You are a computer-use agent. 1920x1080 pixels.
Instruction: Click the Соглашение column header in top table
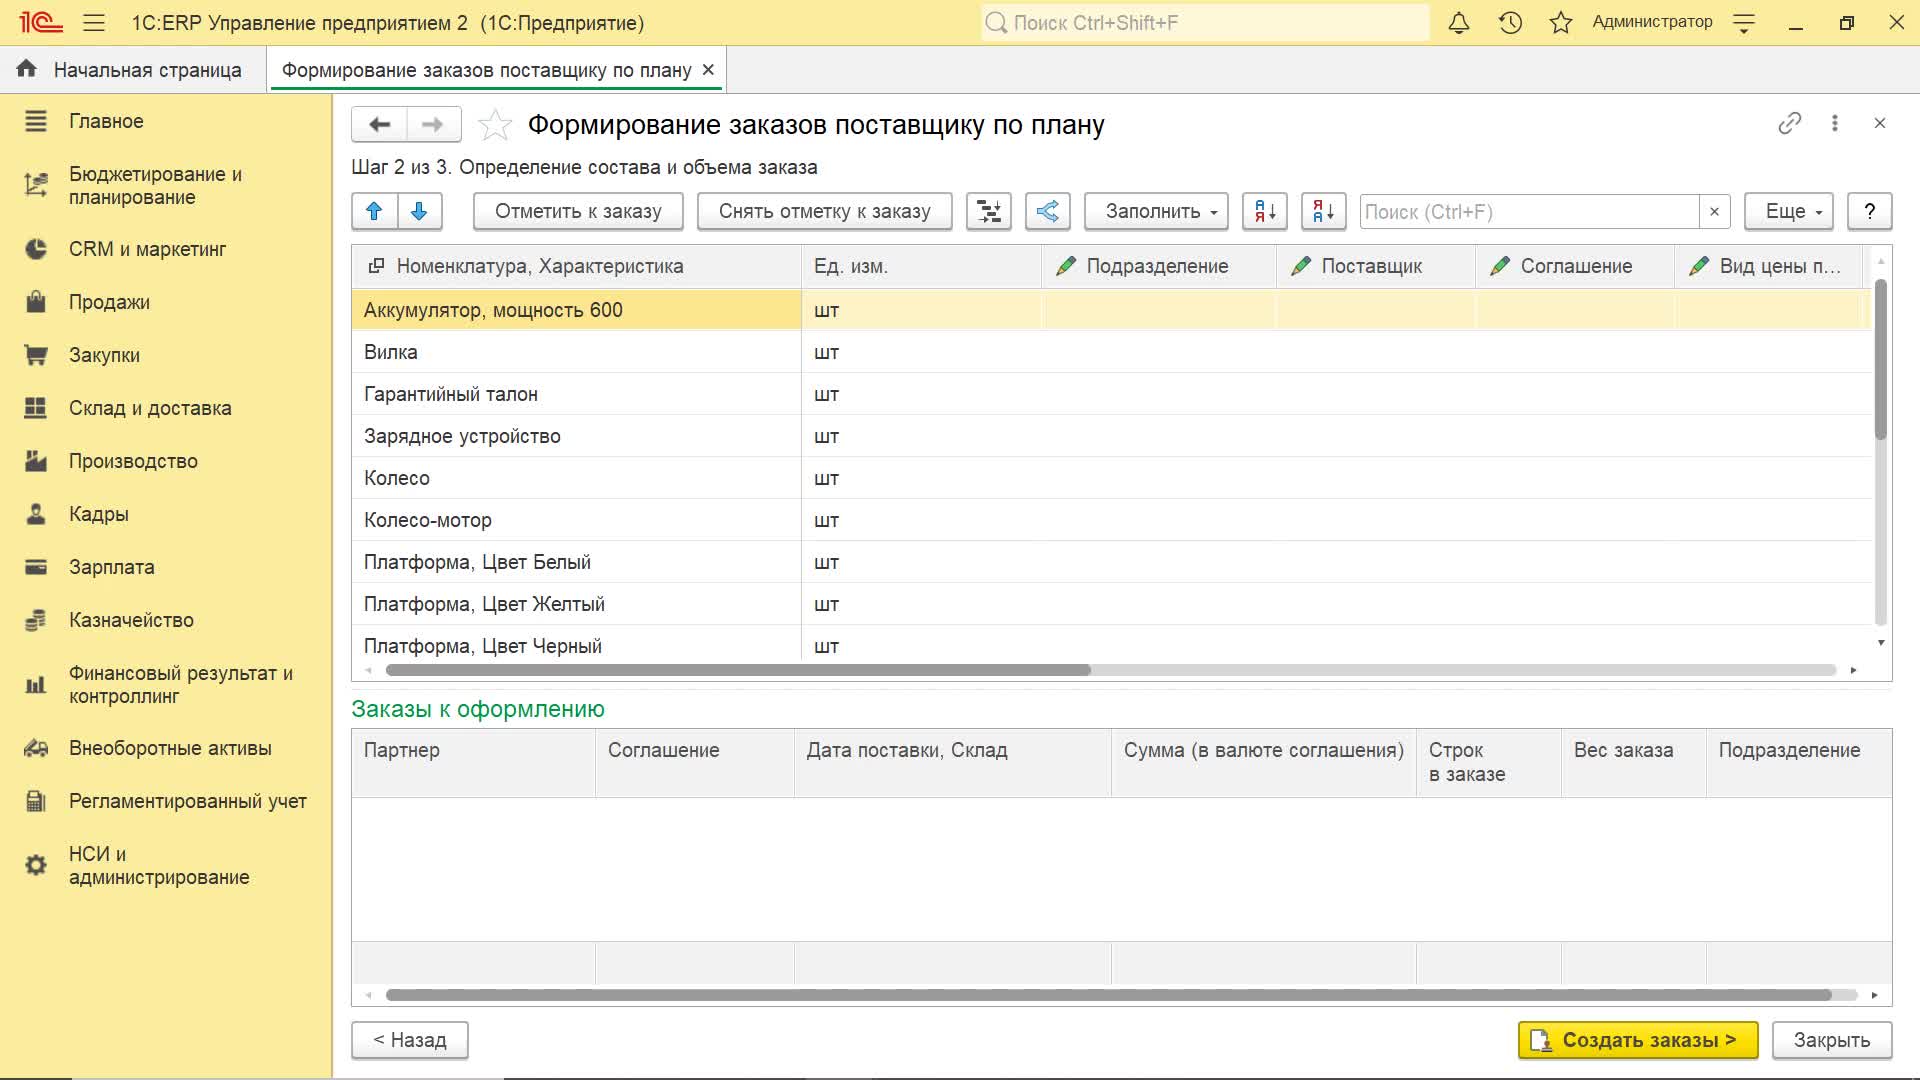coord(1575,266)
